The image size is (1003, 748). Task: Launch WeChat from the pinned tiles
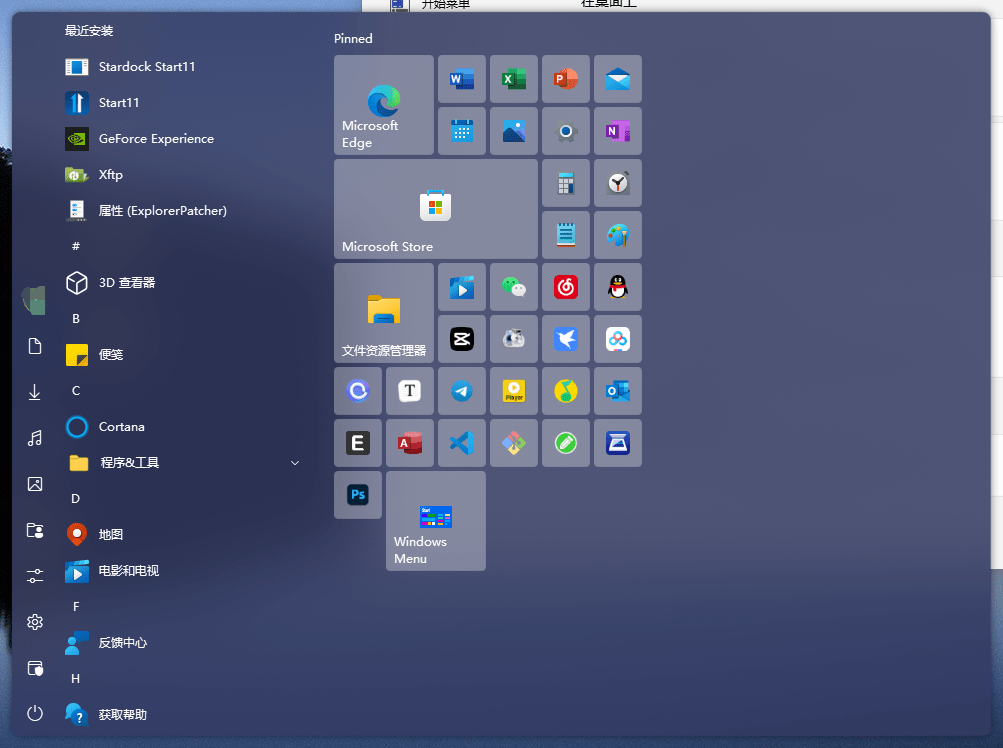(x=514, y=287)
